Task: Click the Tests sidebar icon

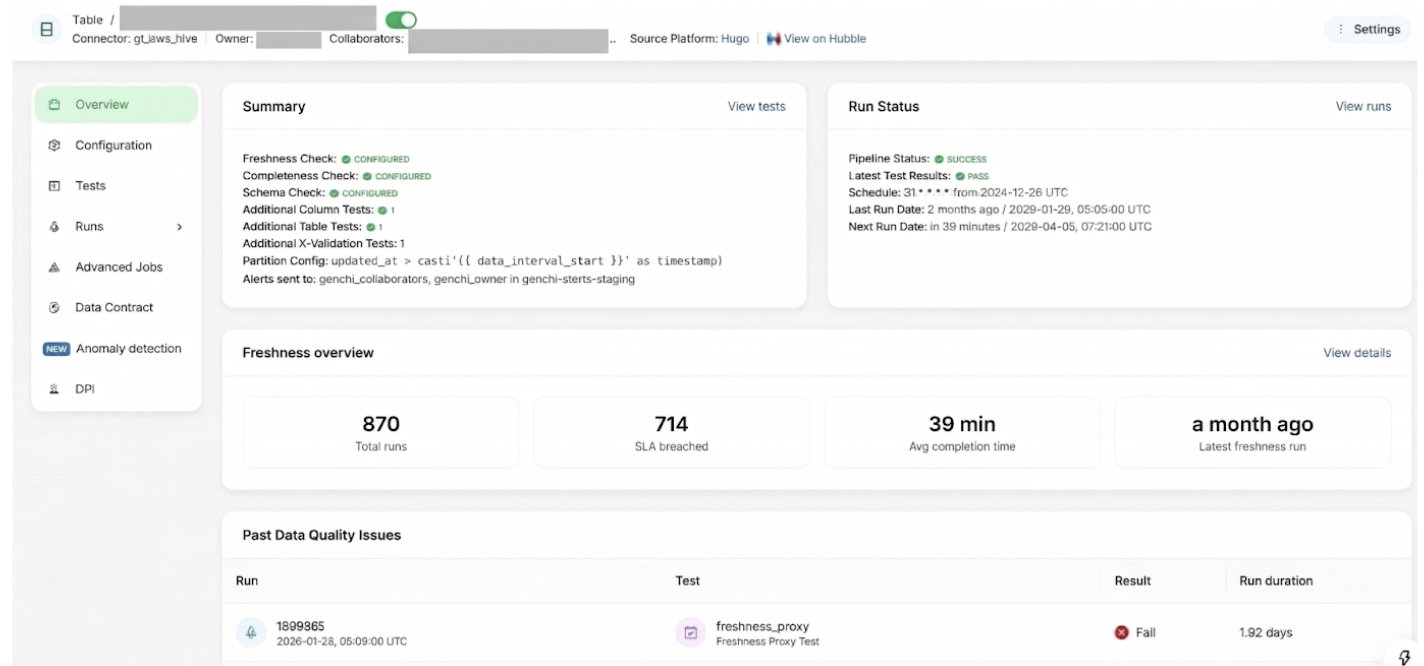Action: [55, 186]
